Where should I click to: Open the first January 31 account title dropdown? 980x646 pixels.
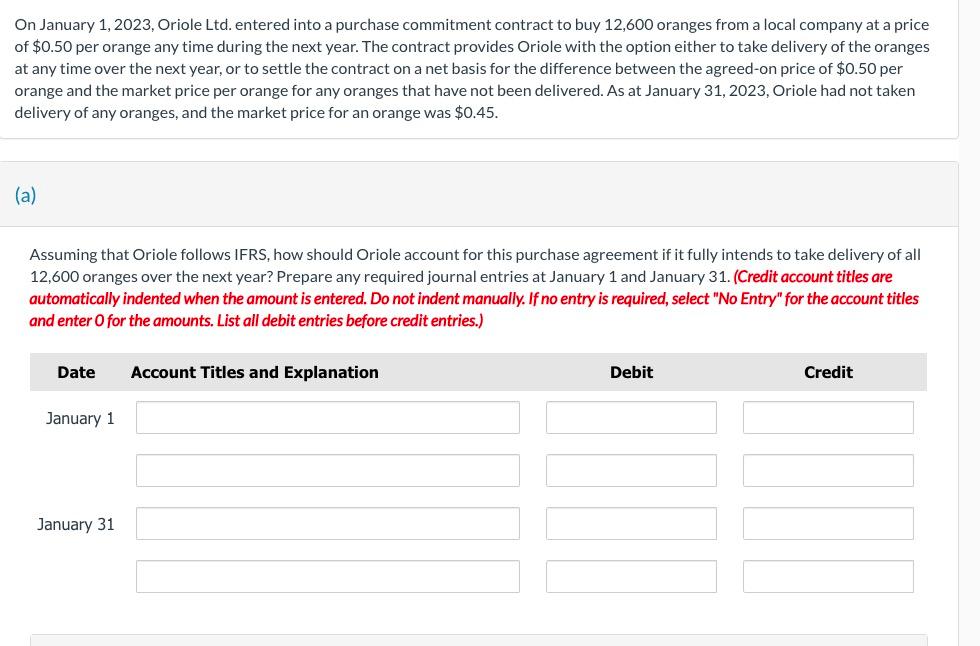pos(327,523)
